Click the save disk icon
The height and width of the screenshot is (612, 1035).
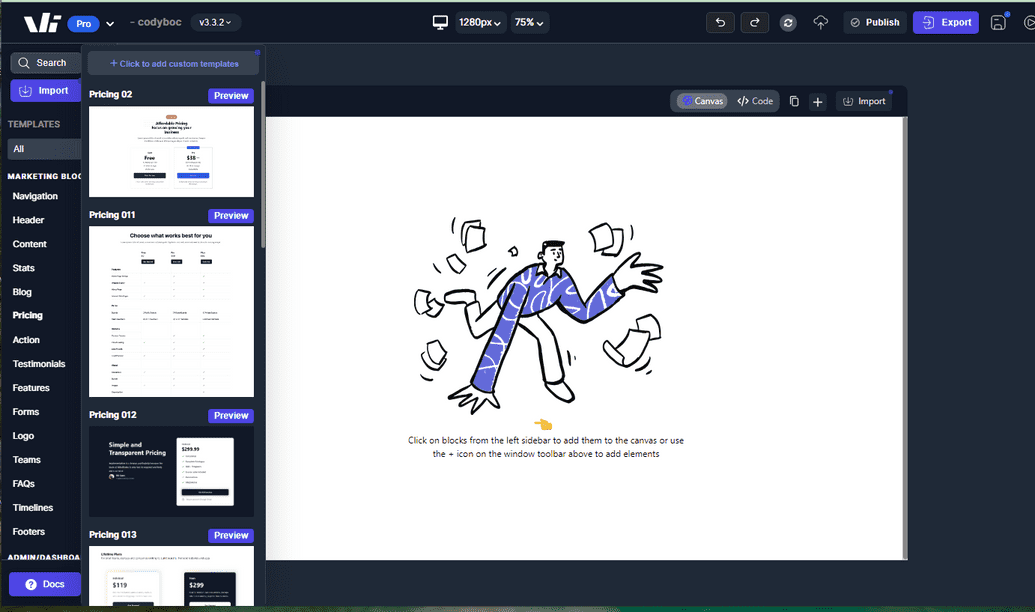pos(999,22)
